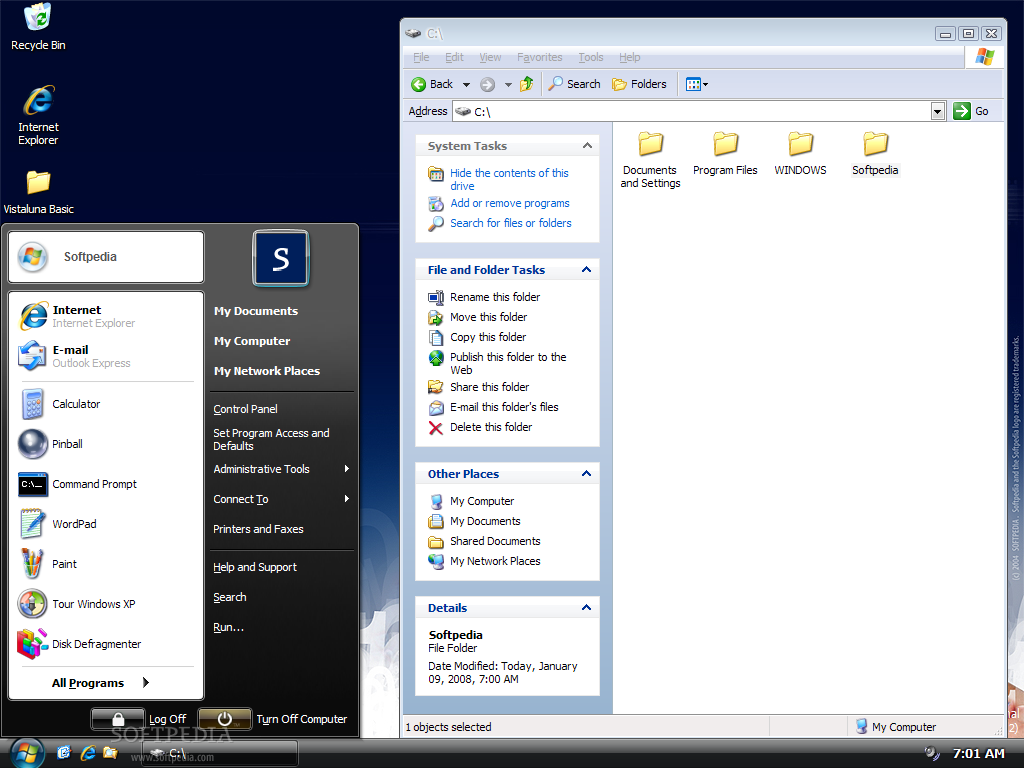Screen dimensions: 1024x768
Task: Click the Go button
Action: pos(971,111)
